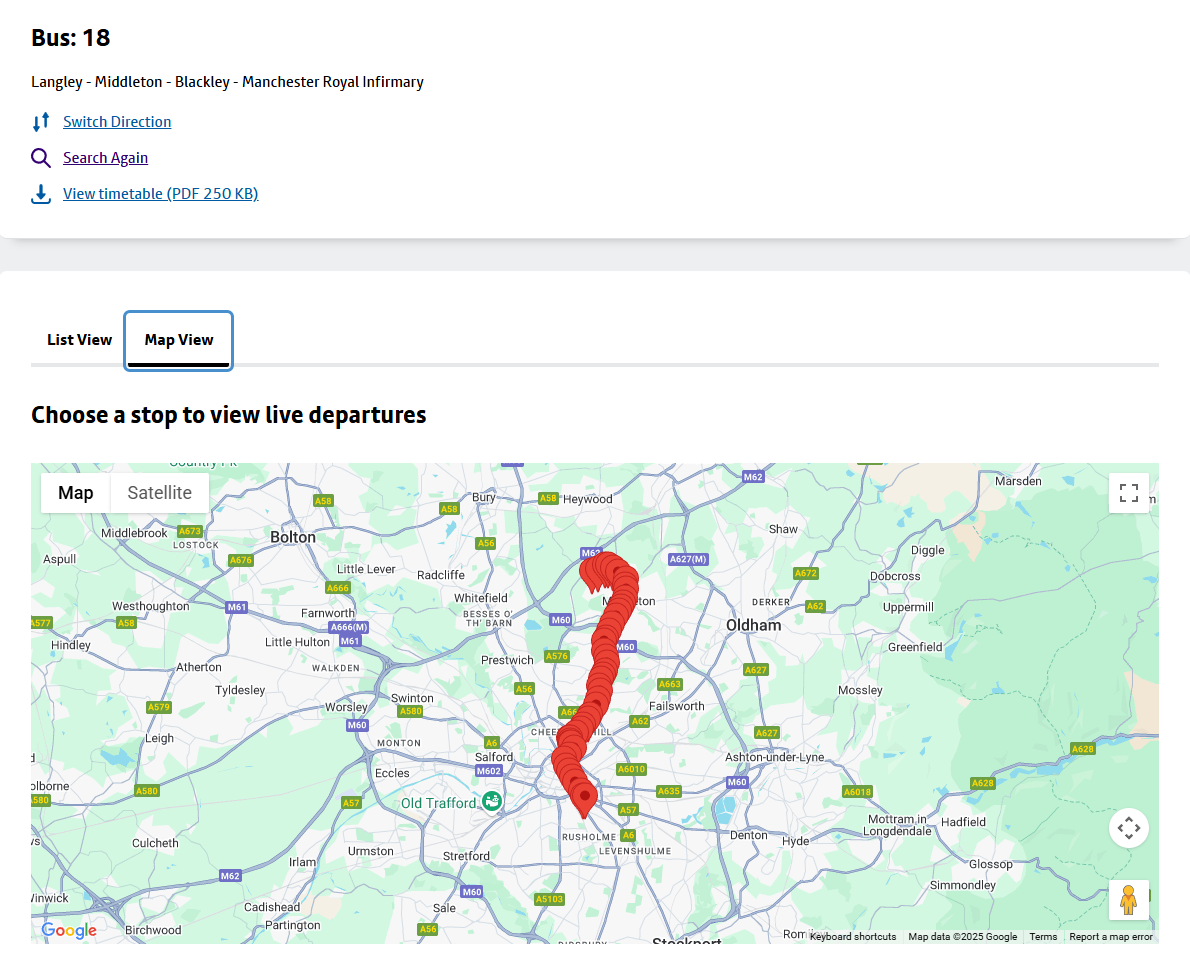This screenshot has height=959, width=1190.
Task: Click the Search Again magnifier icon
Action: (x=41, y=158)
